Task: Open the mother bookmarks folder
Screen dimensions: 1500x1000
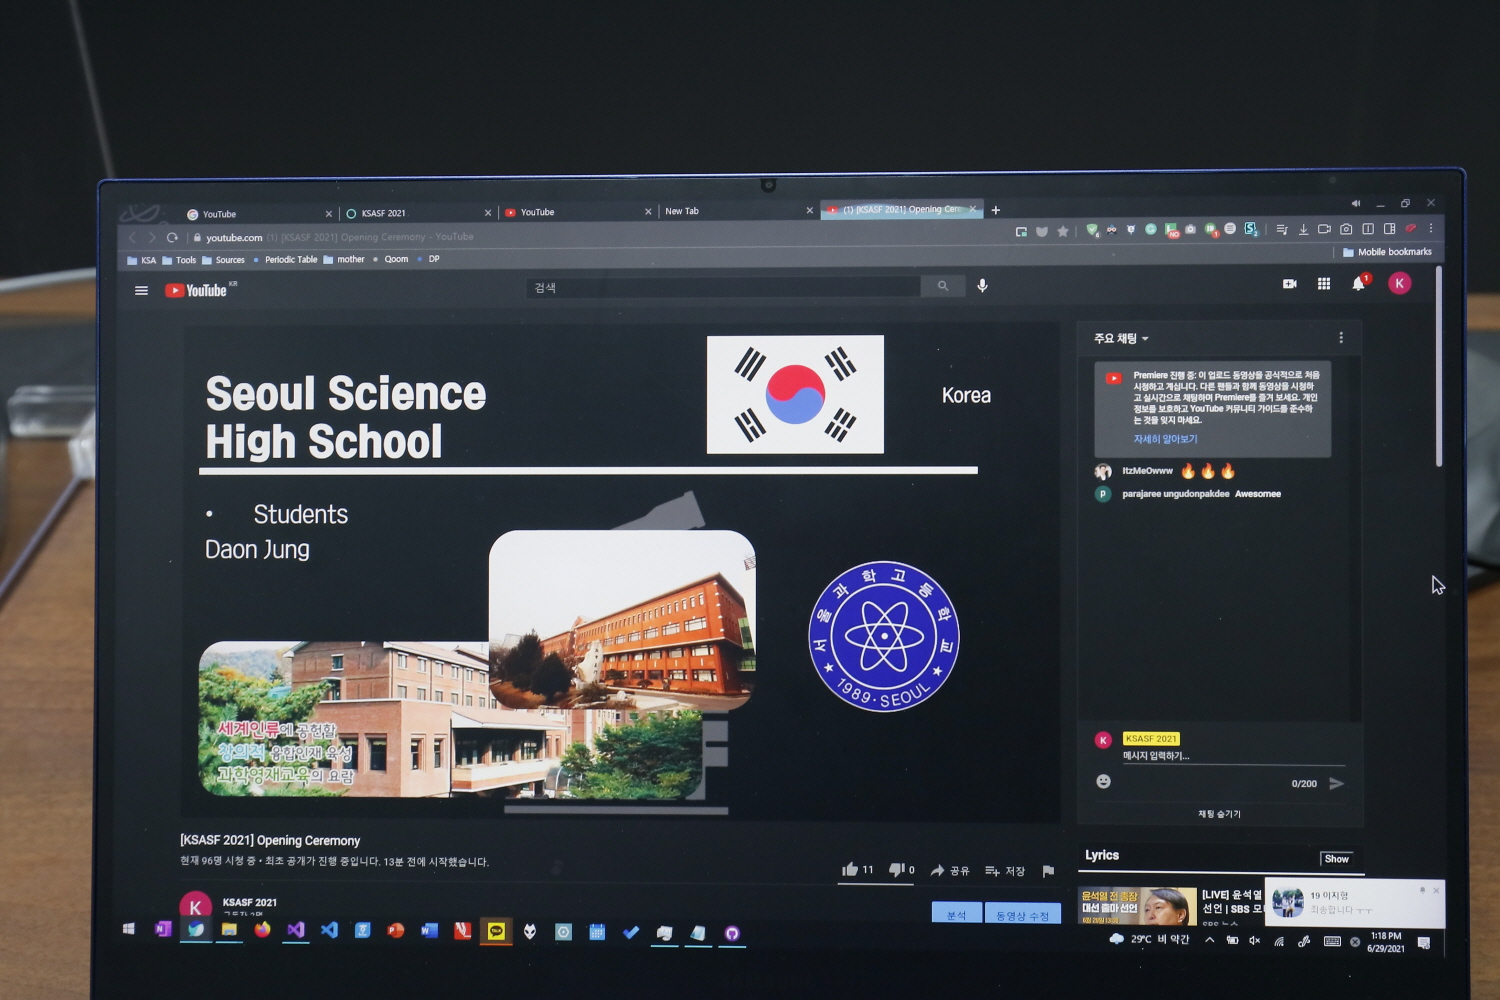Action: (344, 260)
